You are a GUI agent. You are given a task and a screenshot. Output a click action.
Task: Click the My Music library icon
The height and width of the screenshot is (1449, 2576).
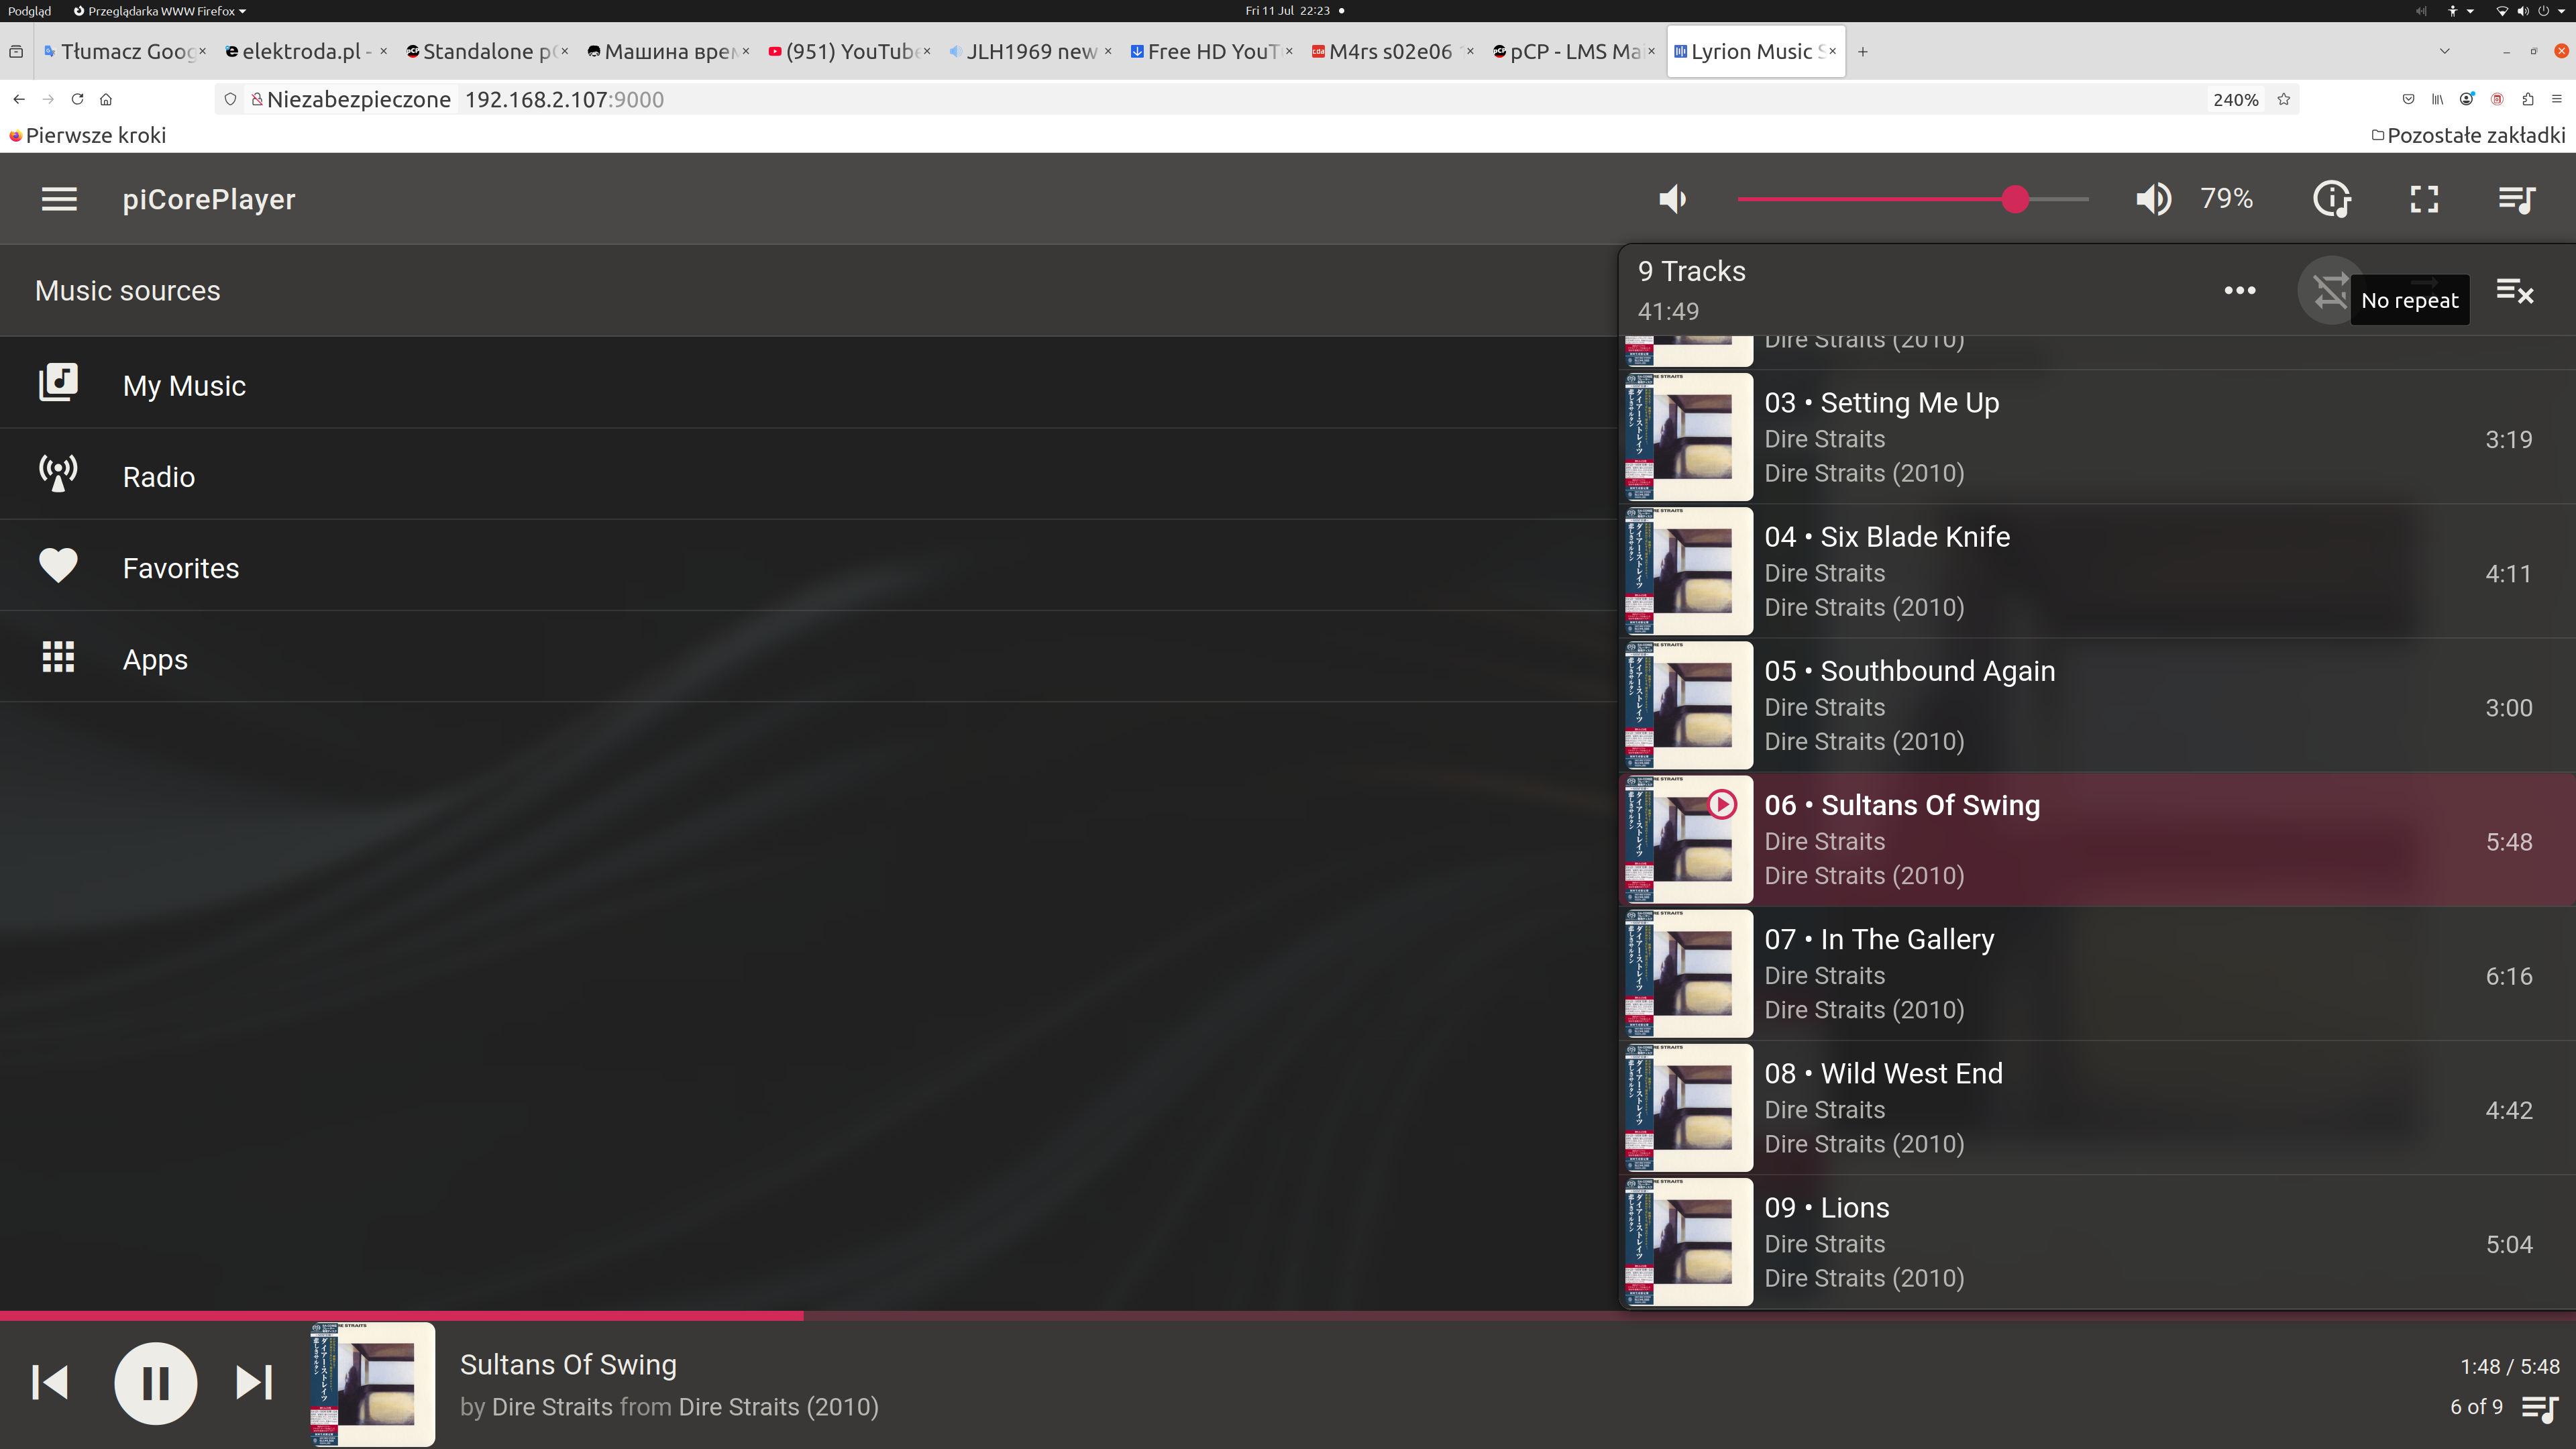(58, 382)
